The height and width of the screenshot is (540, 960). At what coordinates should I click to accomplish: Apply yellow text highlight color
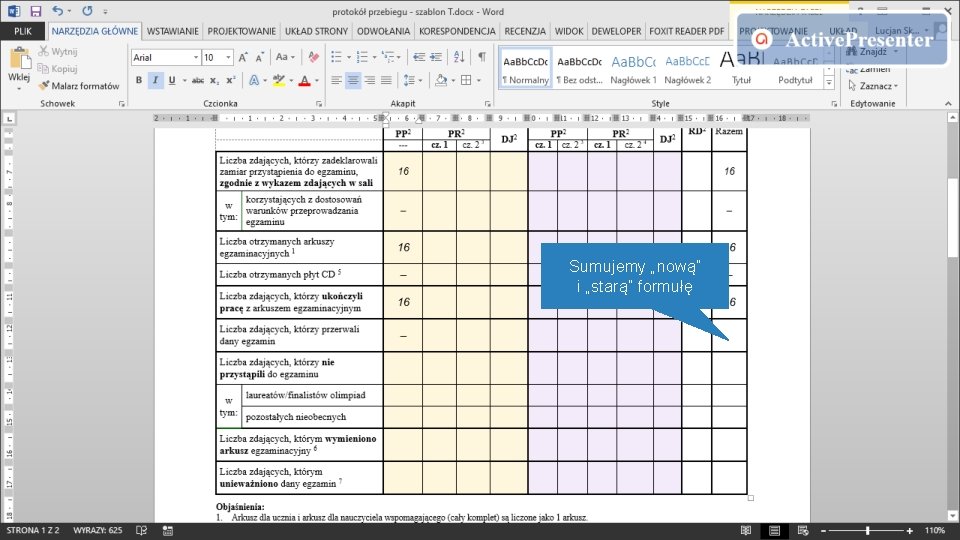click(279, 80)
